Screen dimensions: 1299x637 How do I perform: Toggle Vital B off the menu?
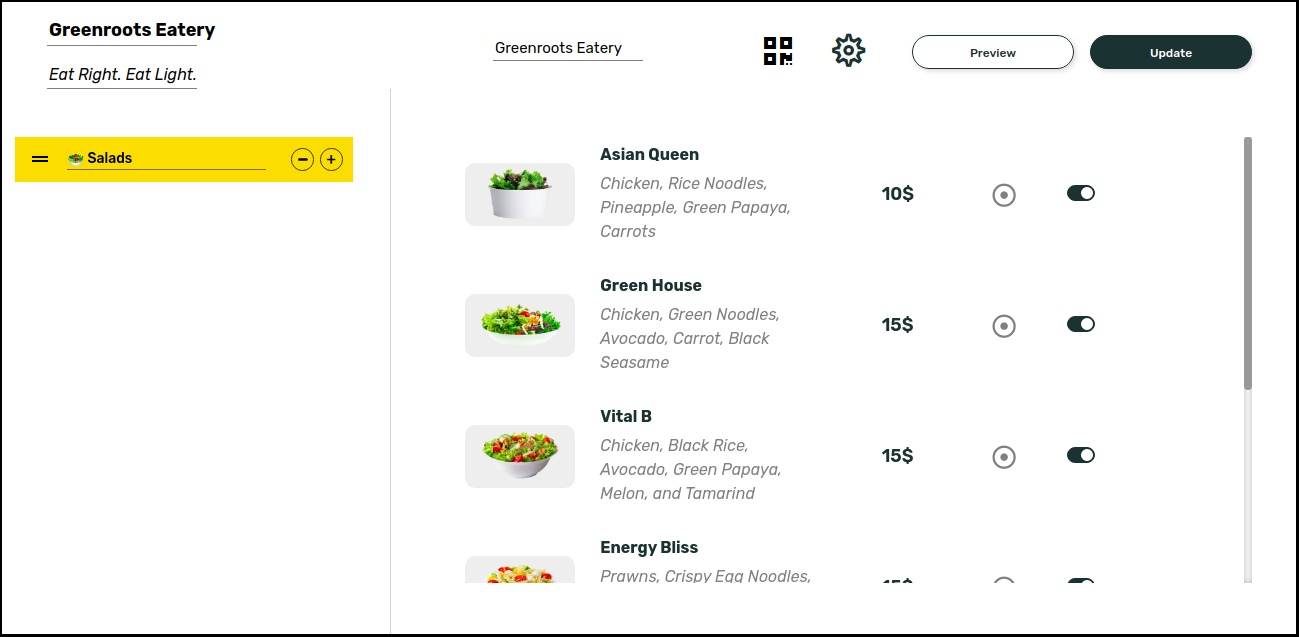tap(1080, 455)
